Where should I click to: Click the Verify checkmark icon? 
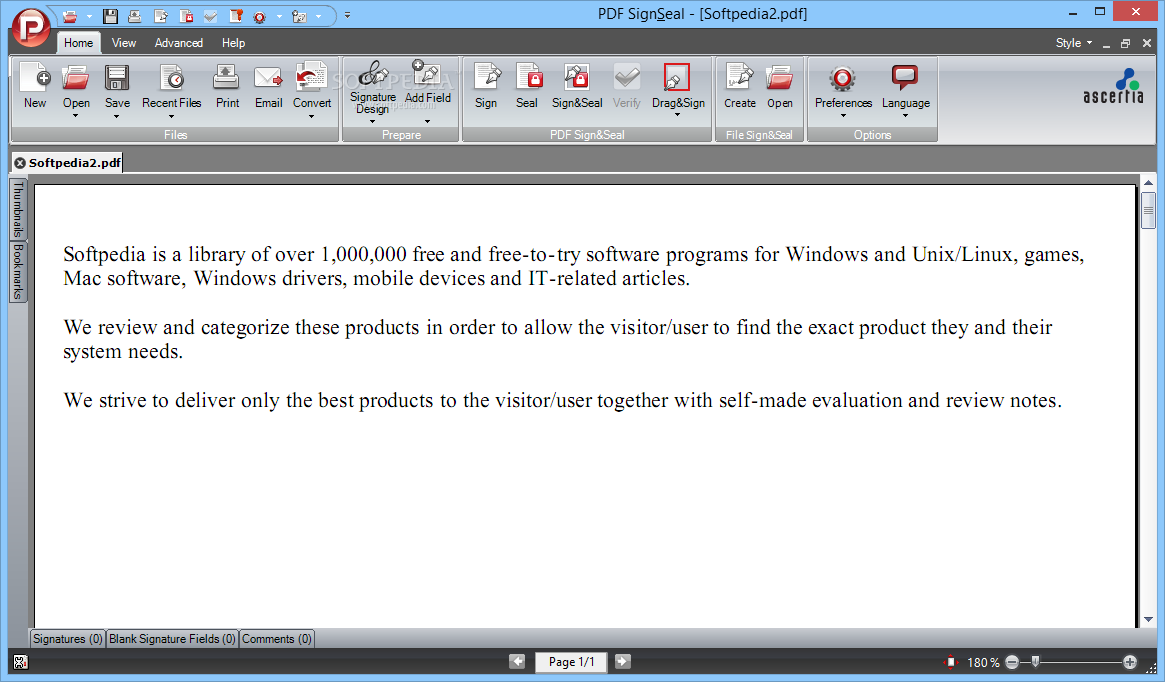[x=626, y=78]
